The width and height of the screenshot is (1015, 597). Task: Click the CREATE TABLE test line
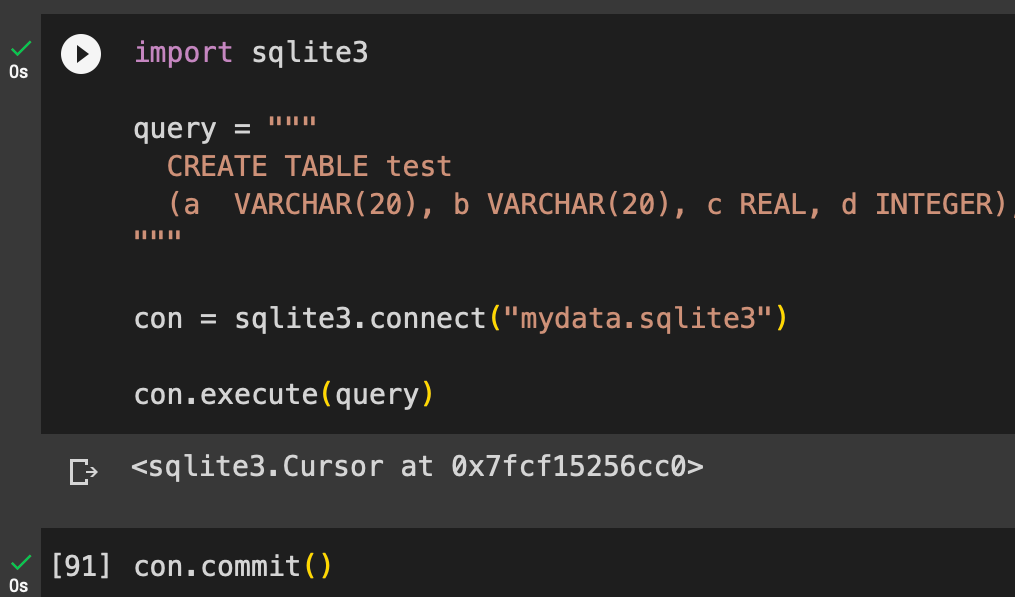(x=309, y=166)
